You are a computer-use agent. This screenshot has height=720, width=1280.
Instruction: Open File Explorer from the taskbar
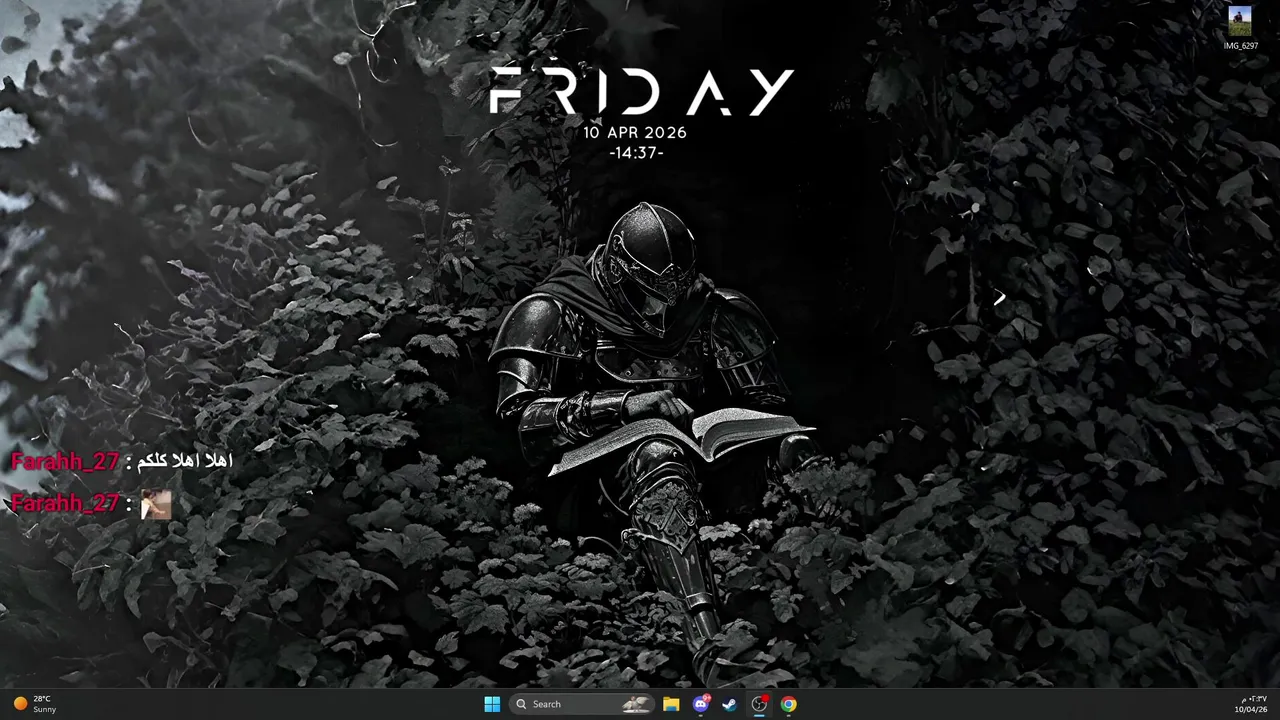[x=671, y=704]
